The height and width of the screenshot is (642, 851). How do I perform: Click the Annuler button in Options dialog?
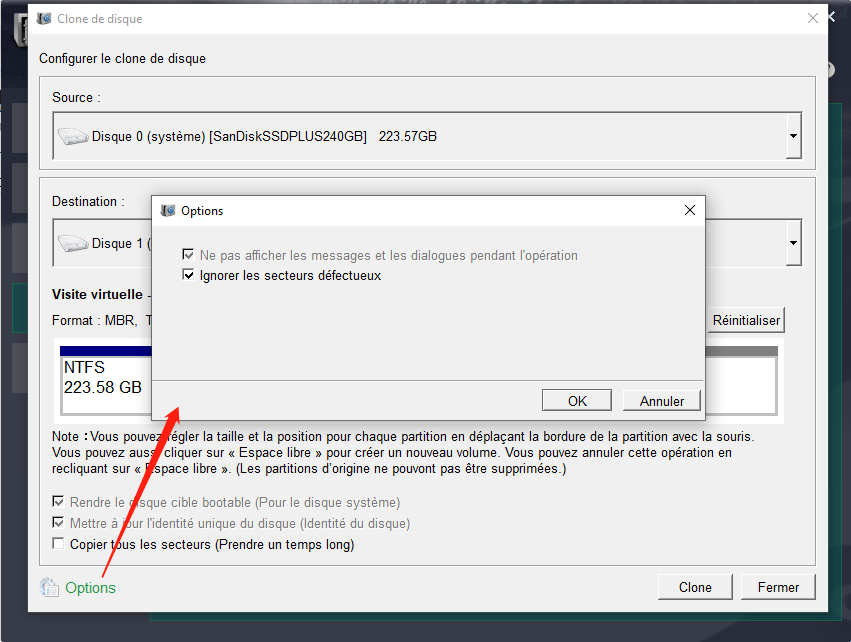coord(661,399)
